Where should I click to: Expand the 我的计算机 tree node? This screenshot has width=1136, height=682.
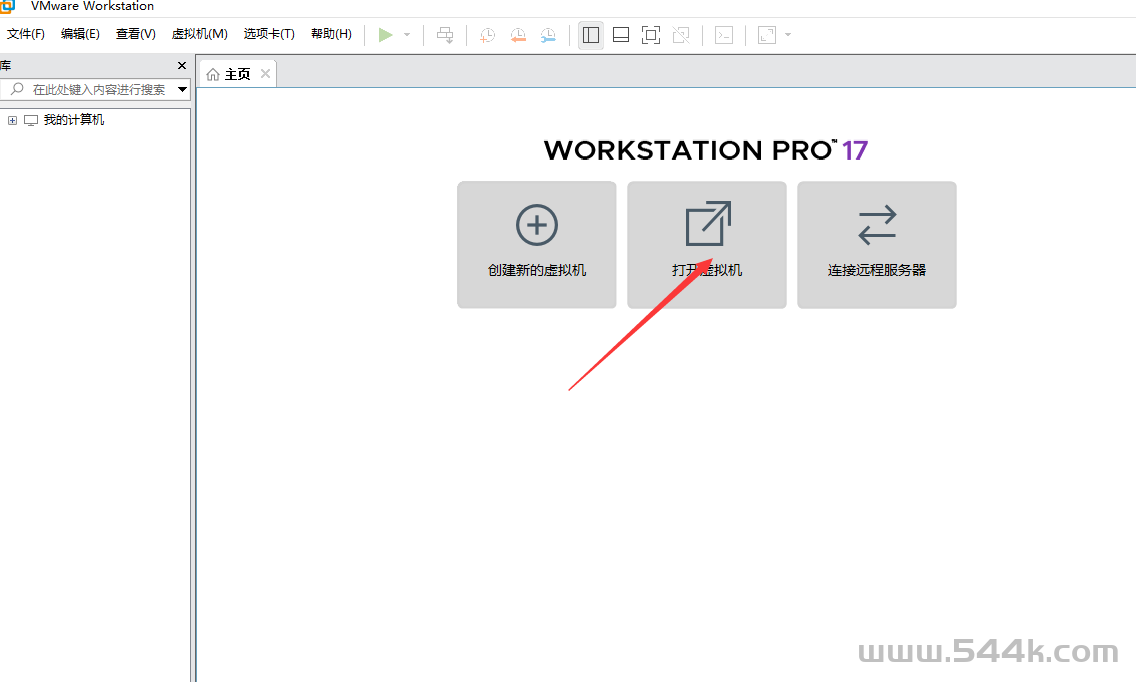click(12, 120)
